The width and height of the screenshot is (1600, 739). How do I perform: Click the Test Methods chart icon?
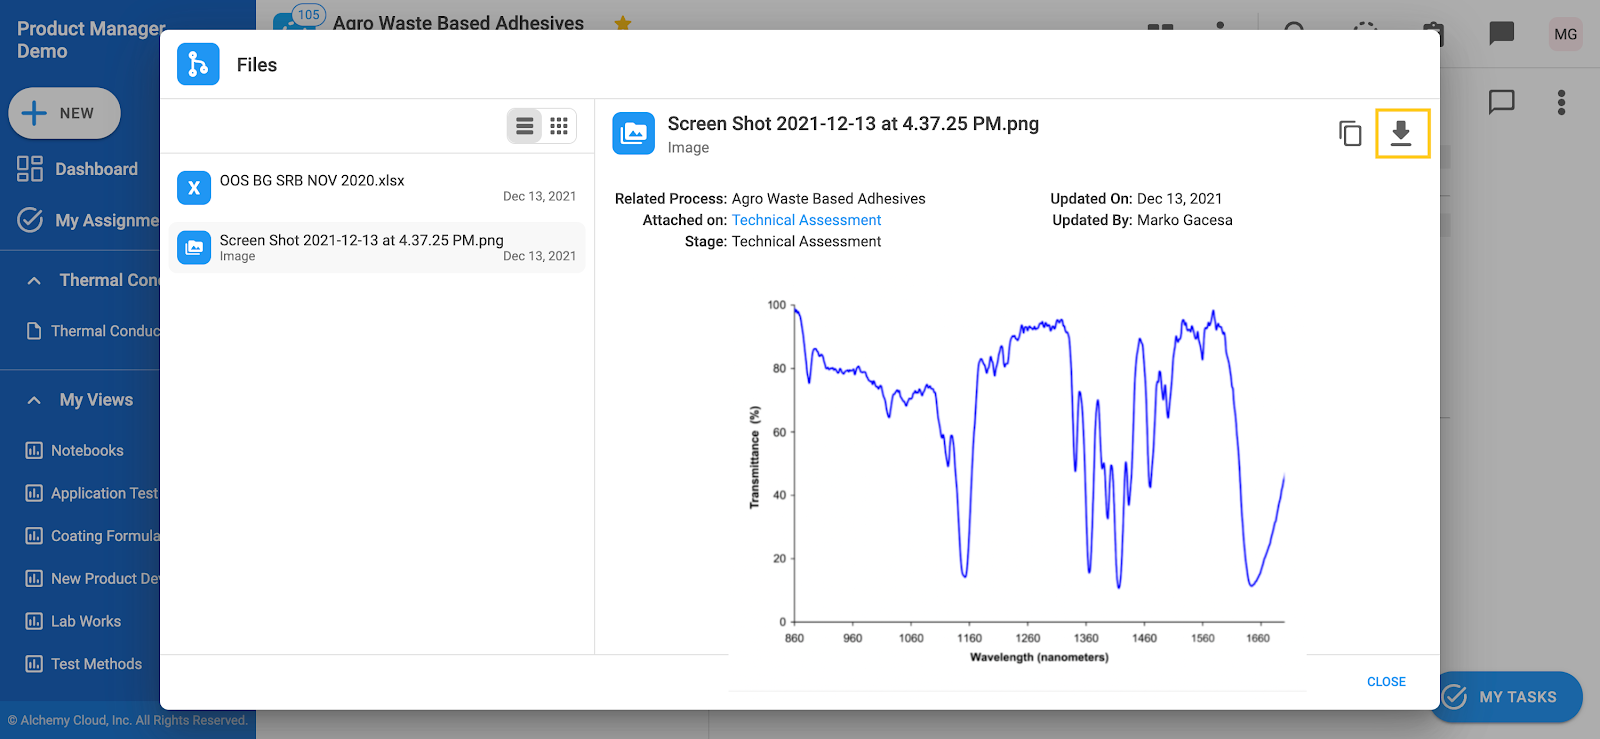tap(34, 664)
